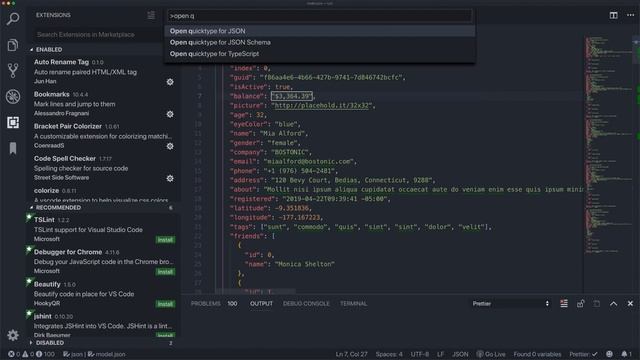Change the JSON language mode status
The image size is (640, 360).
tap(460, 354)
